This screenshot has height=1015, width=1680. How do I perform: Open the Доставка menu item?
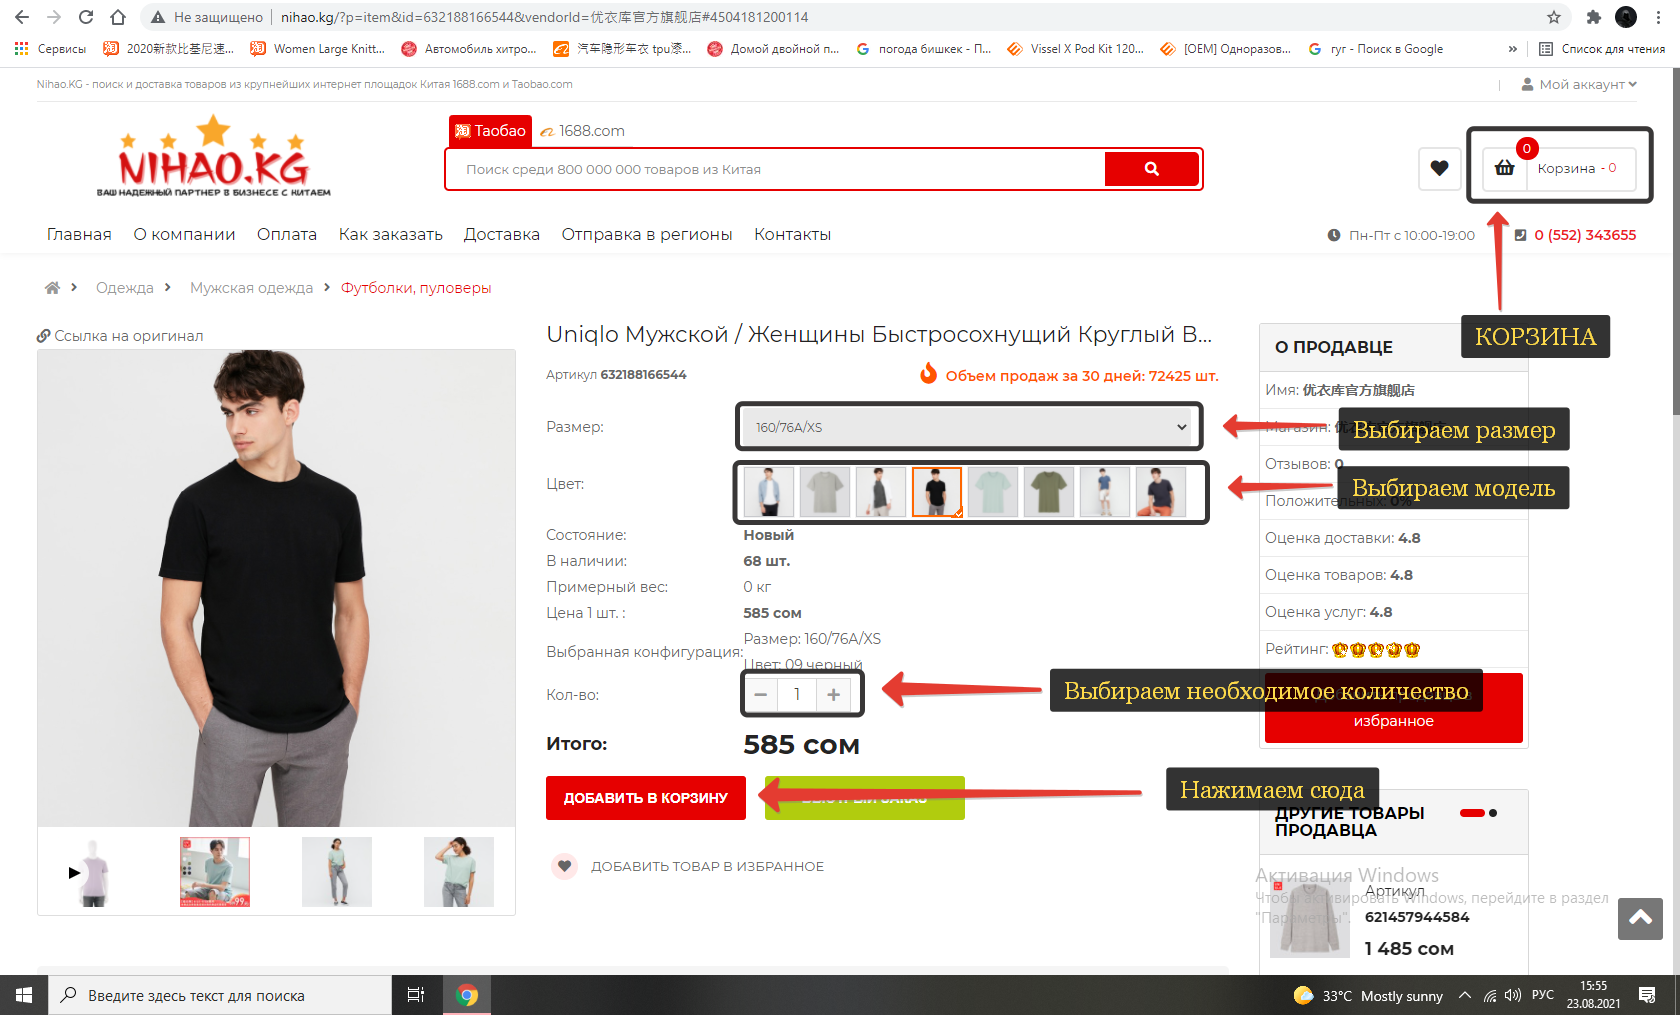[501, 234]
